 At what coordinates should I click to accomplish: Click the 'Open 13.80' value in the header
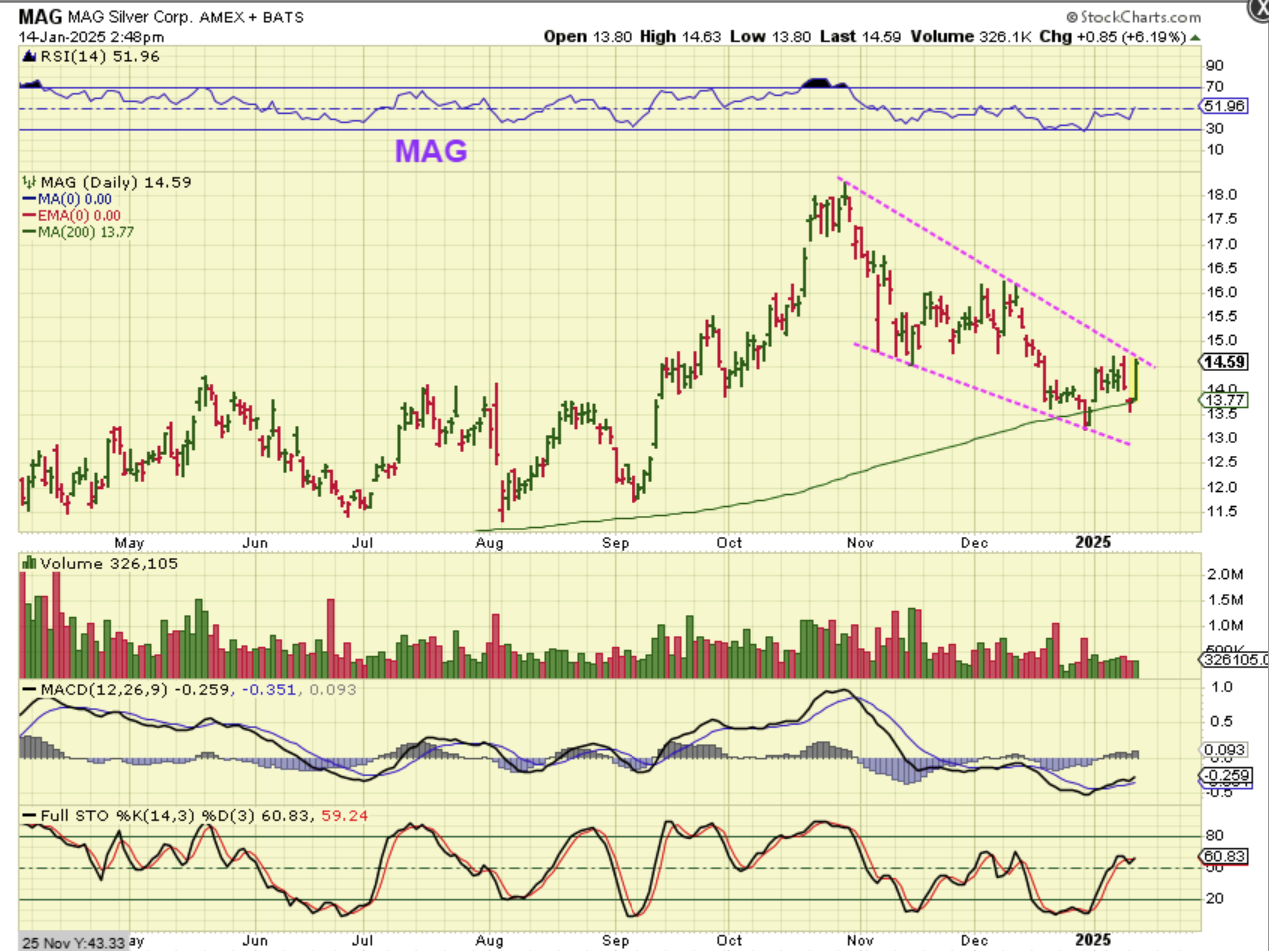click(587, 37)
